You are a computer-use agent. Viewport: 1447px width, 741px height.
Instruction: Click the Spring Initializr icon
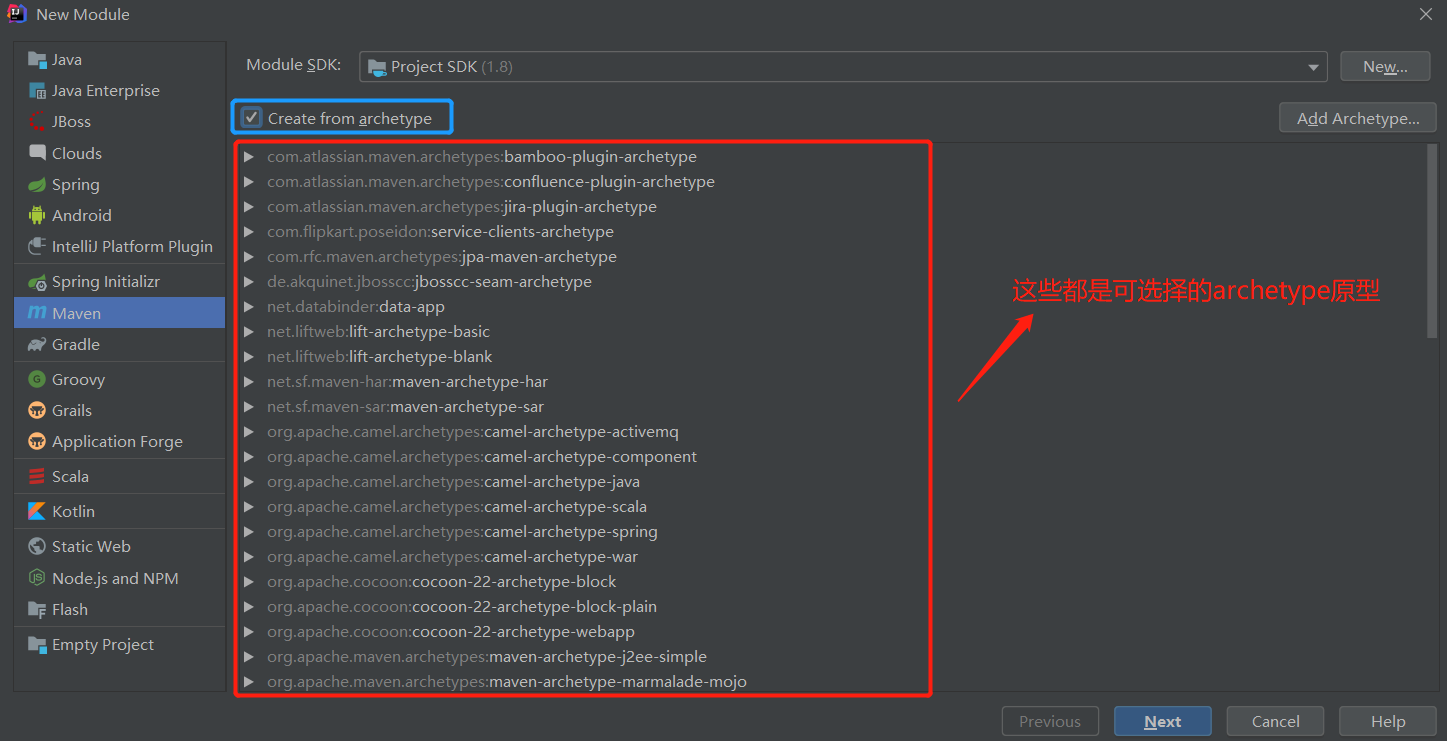coord(37,282)
